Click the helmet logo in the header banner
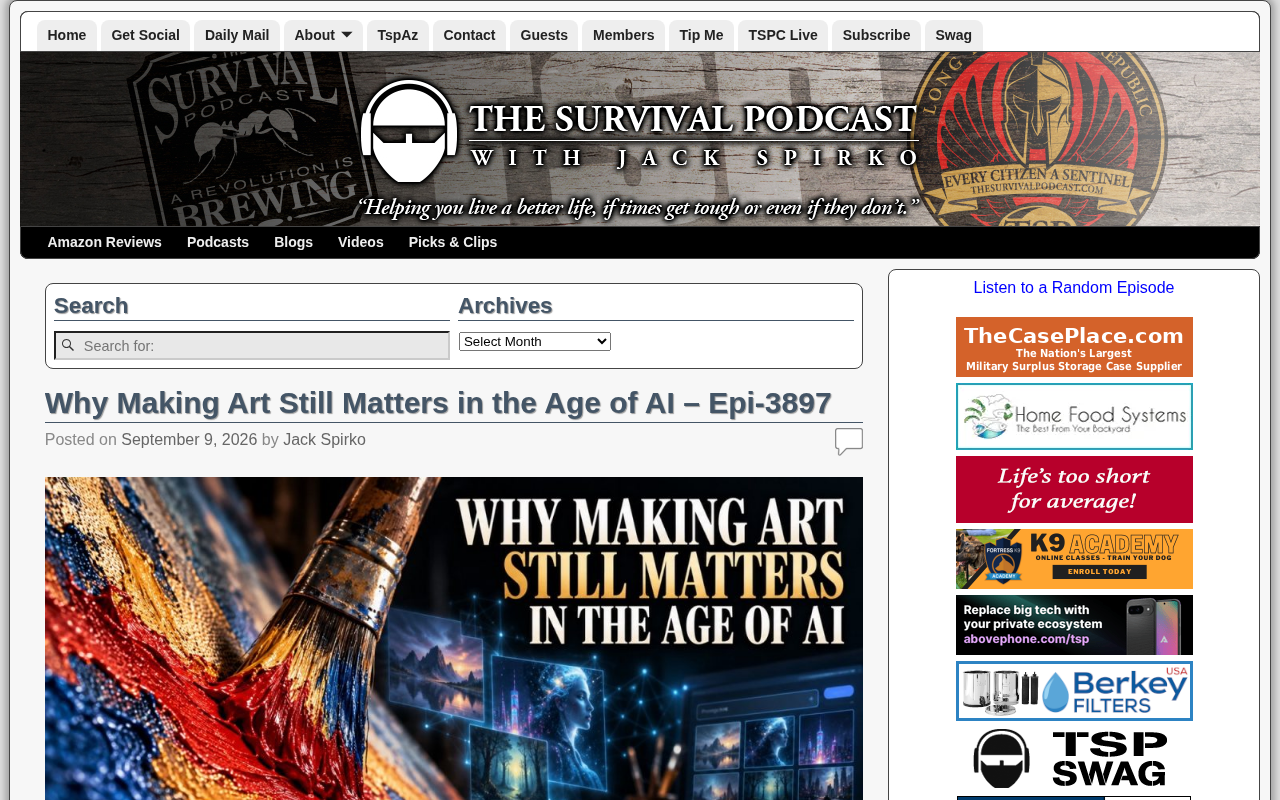This screenshot has width=1280, height=800. [409, 131]
